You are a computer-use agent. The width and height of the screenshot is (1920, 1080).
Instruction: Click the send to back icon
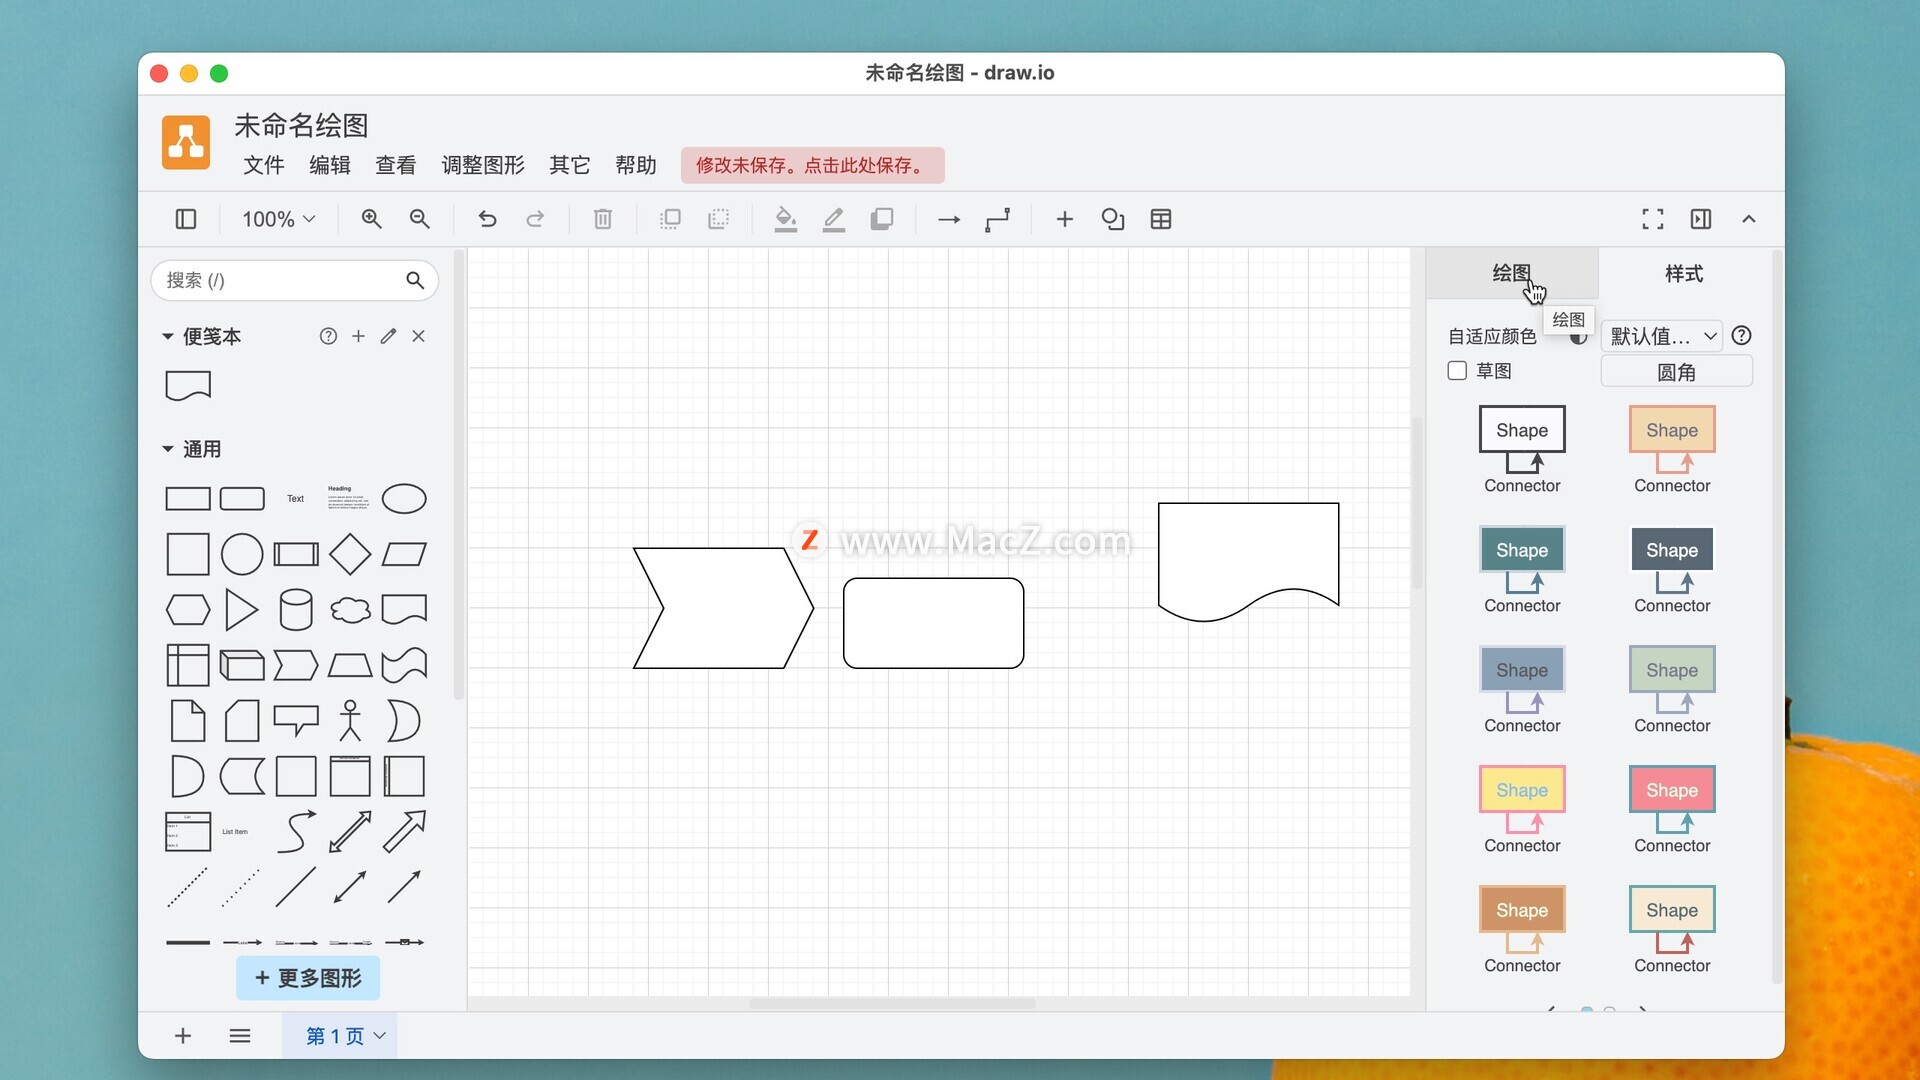click(x=718, y=219)
